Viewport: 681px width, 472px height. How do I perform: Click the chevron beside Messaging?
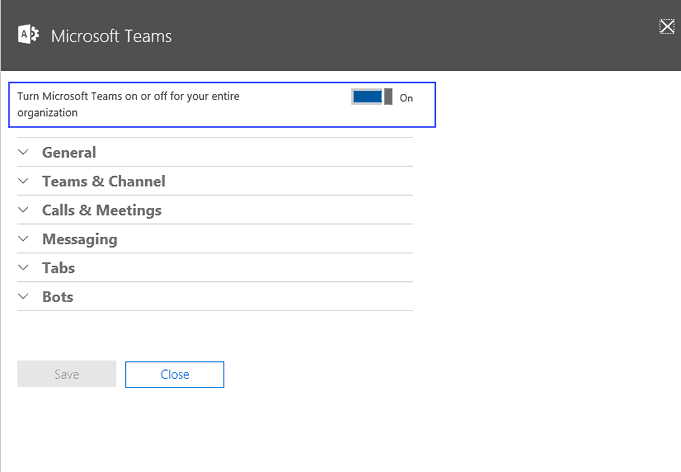coord(23,238)
